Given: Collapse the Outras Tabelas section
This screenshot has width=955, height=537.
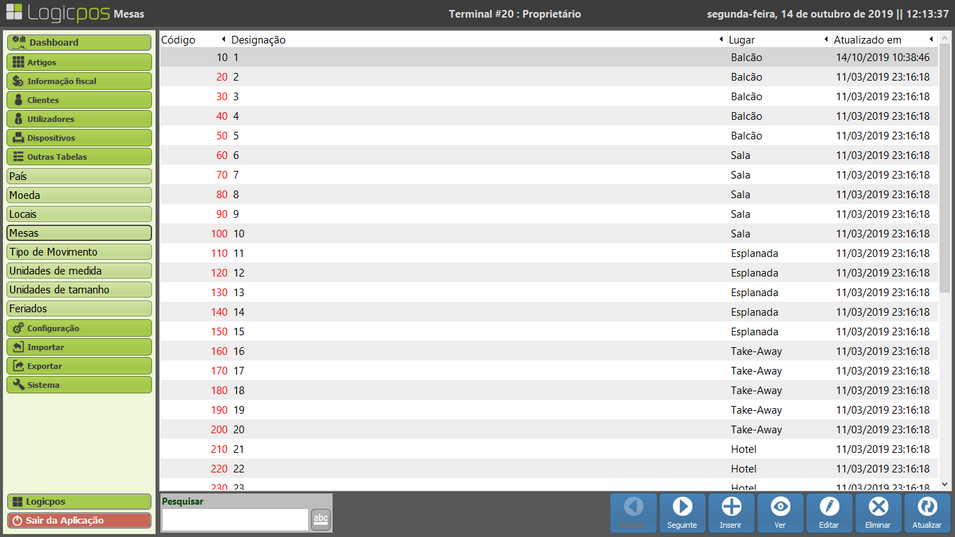Looking at the screenshot, I should pos(79,157).
